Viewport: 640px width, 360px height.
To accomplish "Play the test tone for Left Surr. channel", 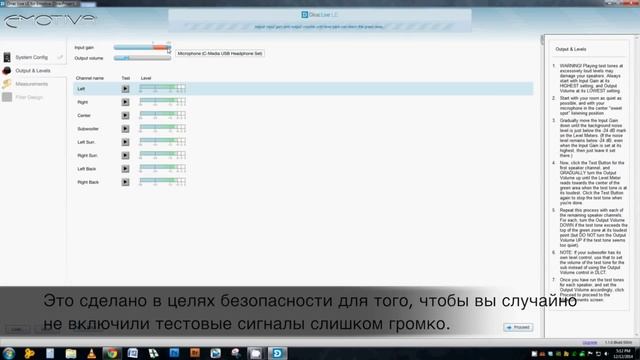I will click(125, 142).
